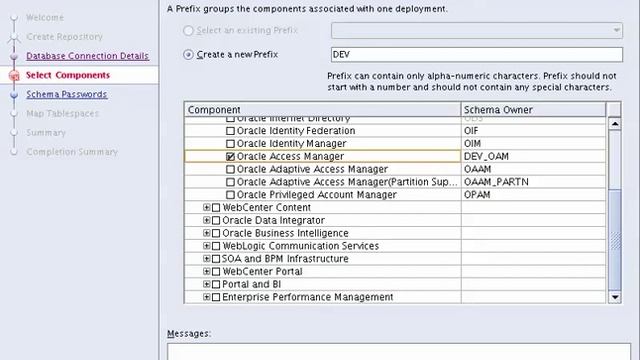Click the component table scroll up arrow
This screenshot has width=640, height=360.
click(615, 123)
